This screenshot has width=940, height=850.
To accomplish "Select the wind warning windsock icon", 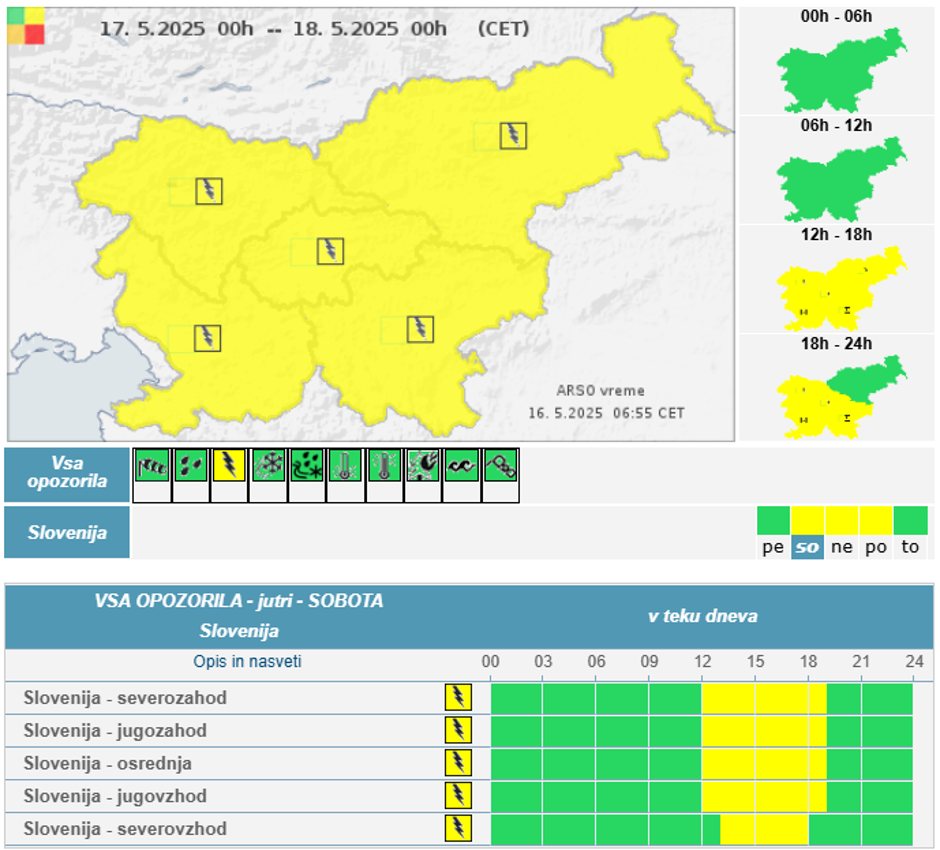I will click(x=152, y=465).
